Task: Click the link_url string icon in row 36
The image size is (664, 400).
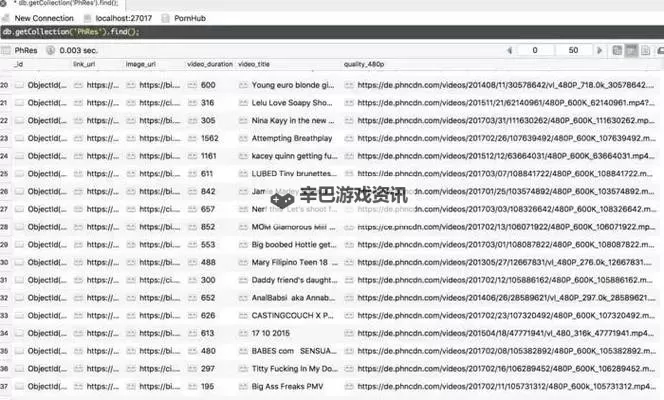Action: point(78,369)
